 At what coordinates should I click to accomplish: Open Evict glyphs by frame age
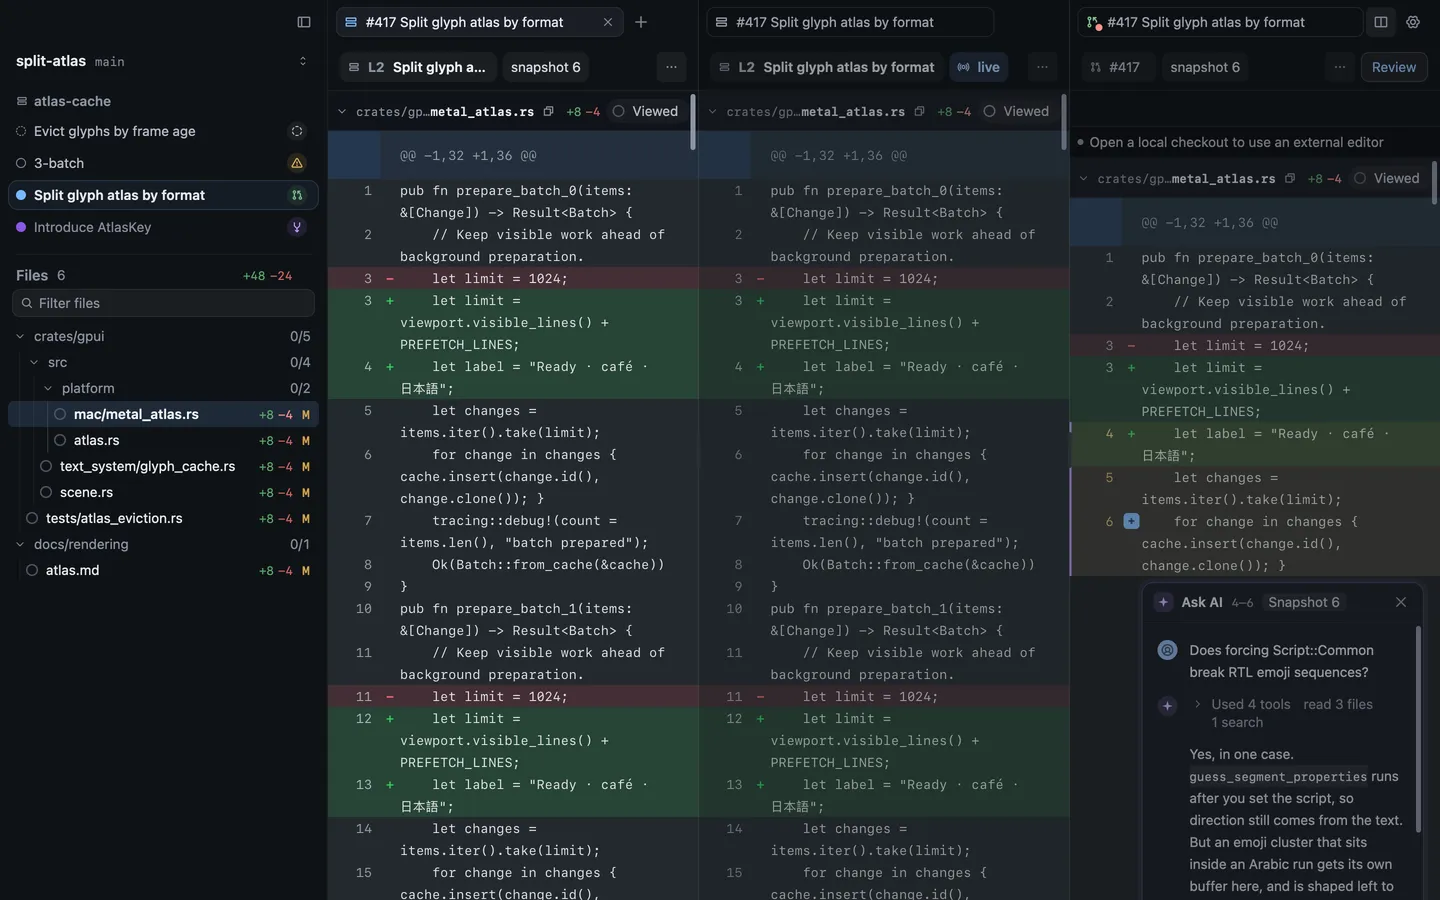pos(163,131)
